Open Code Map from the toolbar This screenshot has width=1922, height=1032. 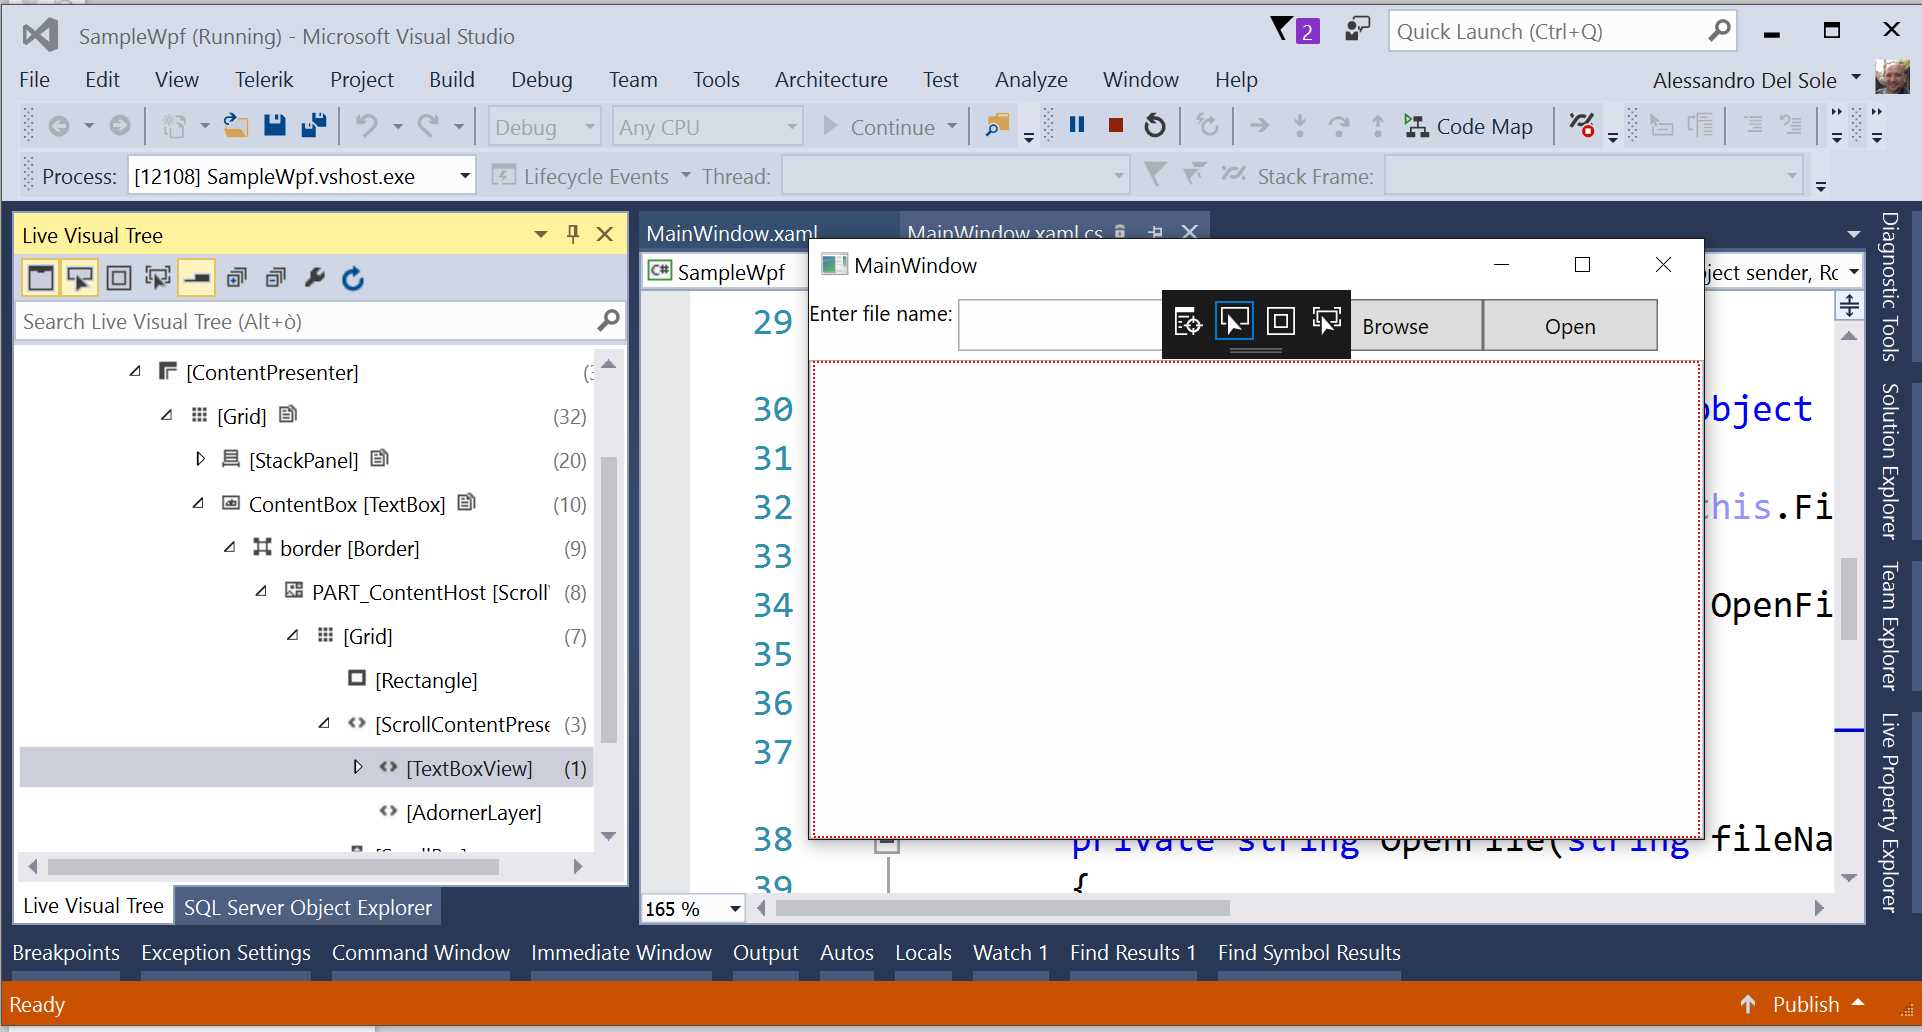coord(1468,127)
